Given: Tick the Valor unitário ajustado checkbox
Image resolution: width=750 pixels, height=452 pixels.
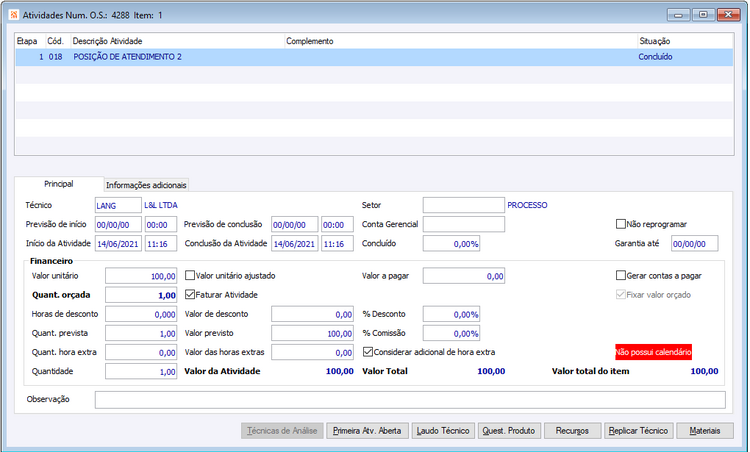Looking at the screenshot, I should (191, 275).
